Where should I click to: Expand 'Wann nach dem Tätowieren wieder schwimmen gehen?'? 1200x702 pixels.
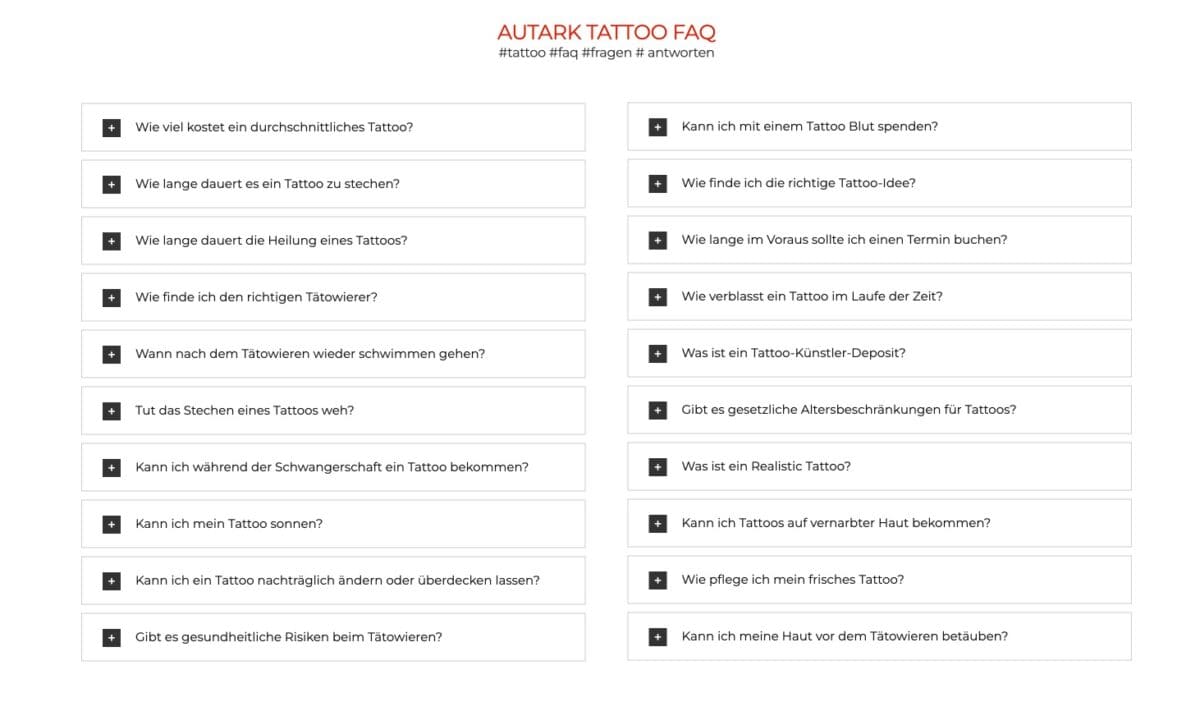pyautogui.click(x=333, y=354)
